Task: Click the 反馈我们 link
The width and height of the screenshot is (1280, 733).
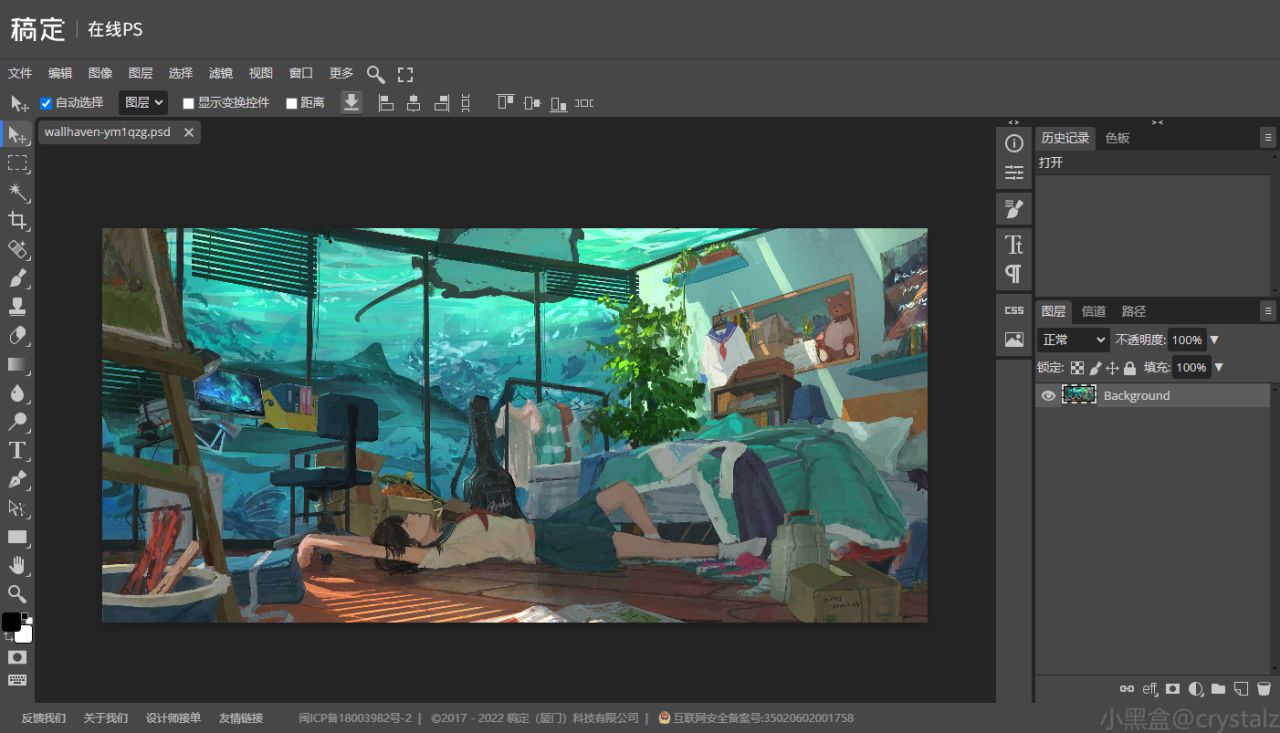Action: (x=43, y=718)
